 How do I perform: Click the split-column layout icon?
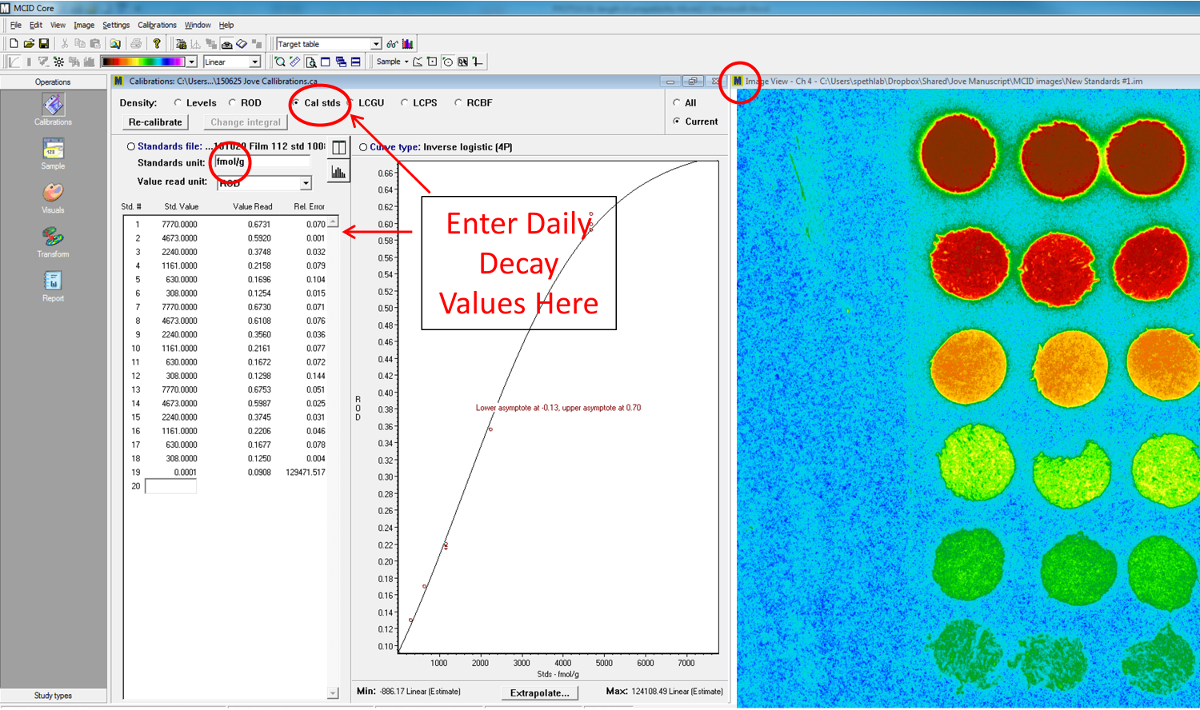tap(338, 148)
